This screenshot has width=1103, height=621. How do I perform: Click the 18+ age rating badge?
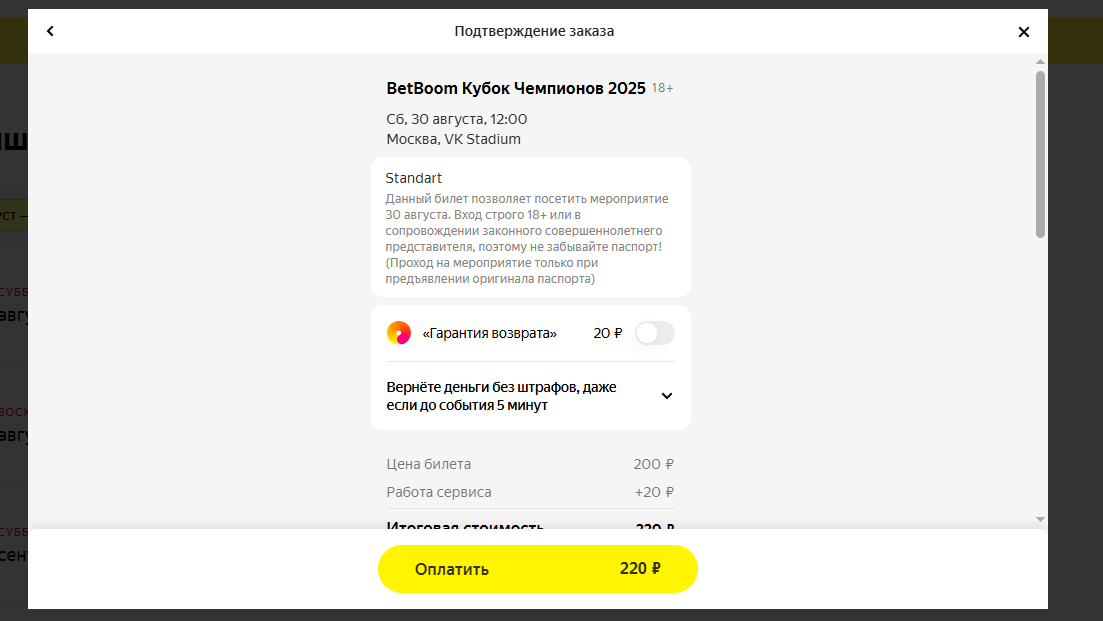click(x=662, y=88)
